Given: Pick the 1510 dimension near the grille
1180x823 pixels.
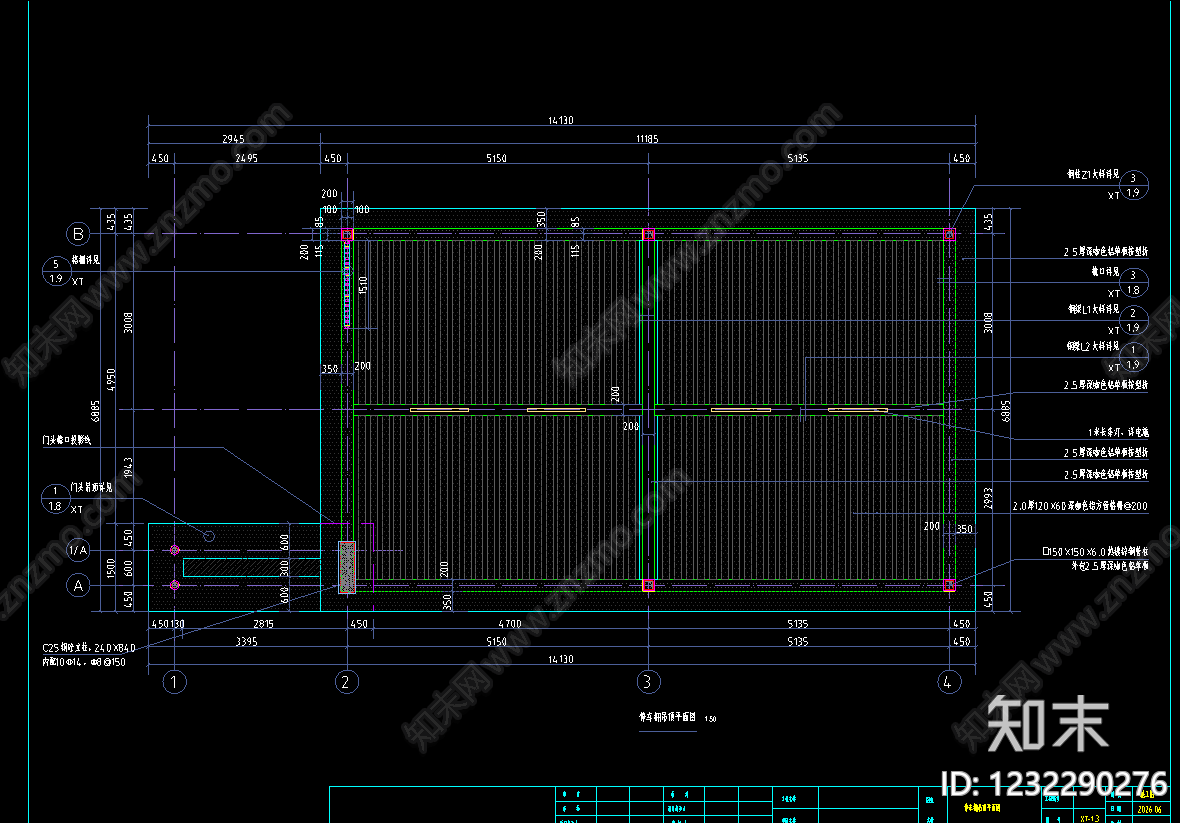Looking at the screenshot, I should (x=363, y=285).
